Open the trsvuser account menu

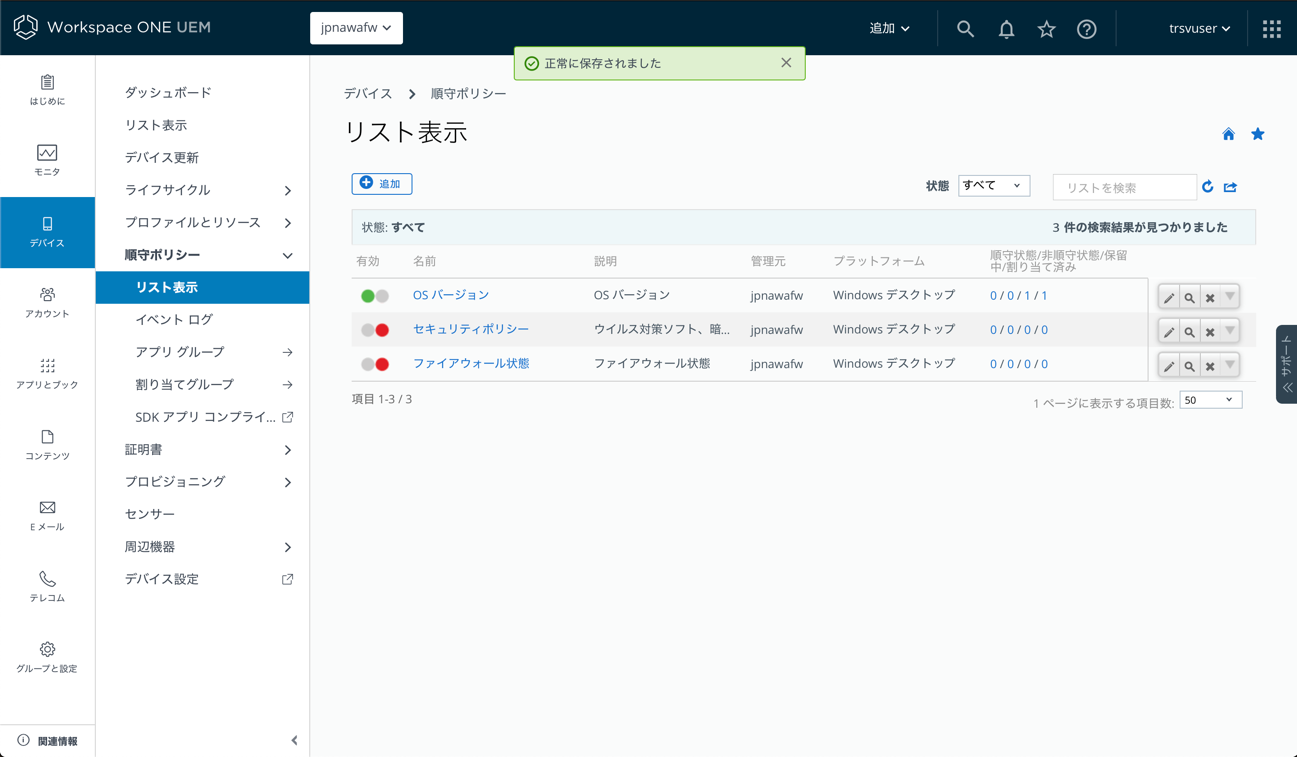[x=1199, y=29]
